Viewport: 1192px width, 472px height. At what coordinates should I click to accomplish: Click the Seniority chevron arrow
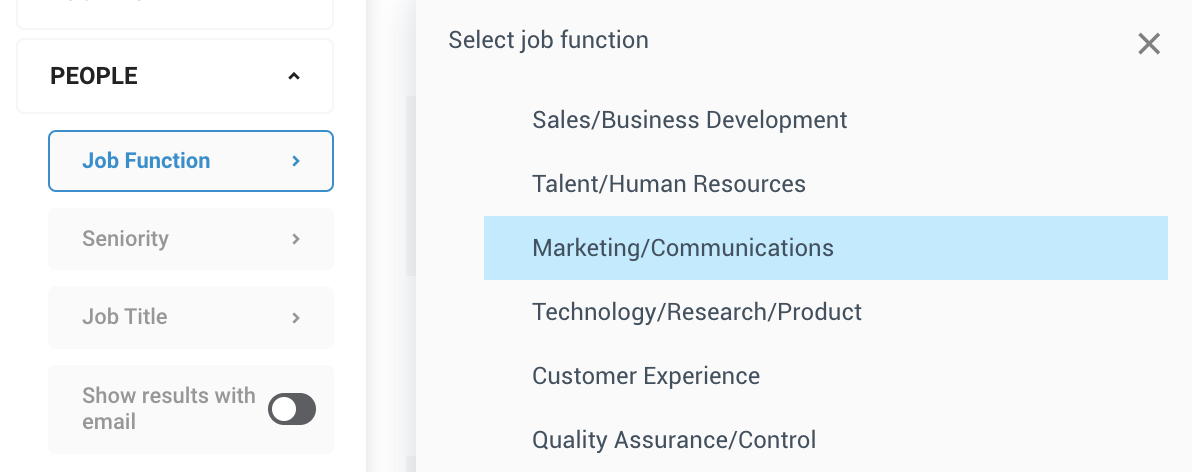pyautogui.click(x=296, y=239)
